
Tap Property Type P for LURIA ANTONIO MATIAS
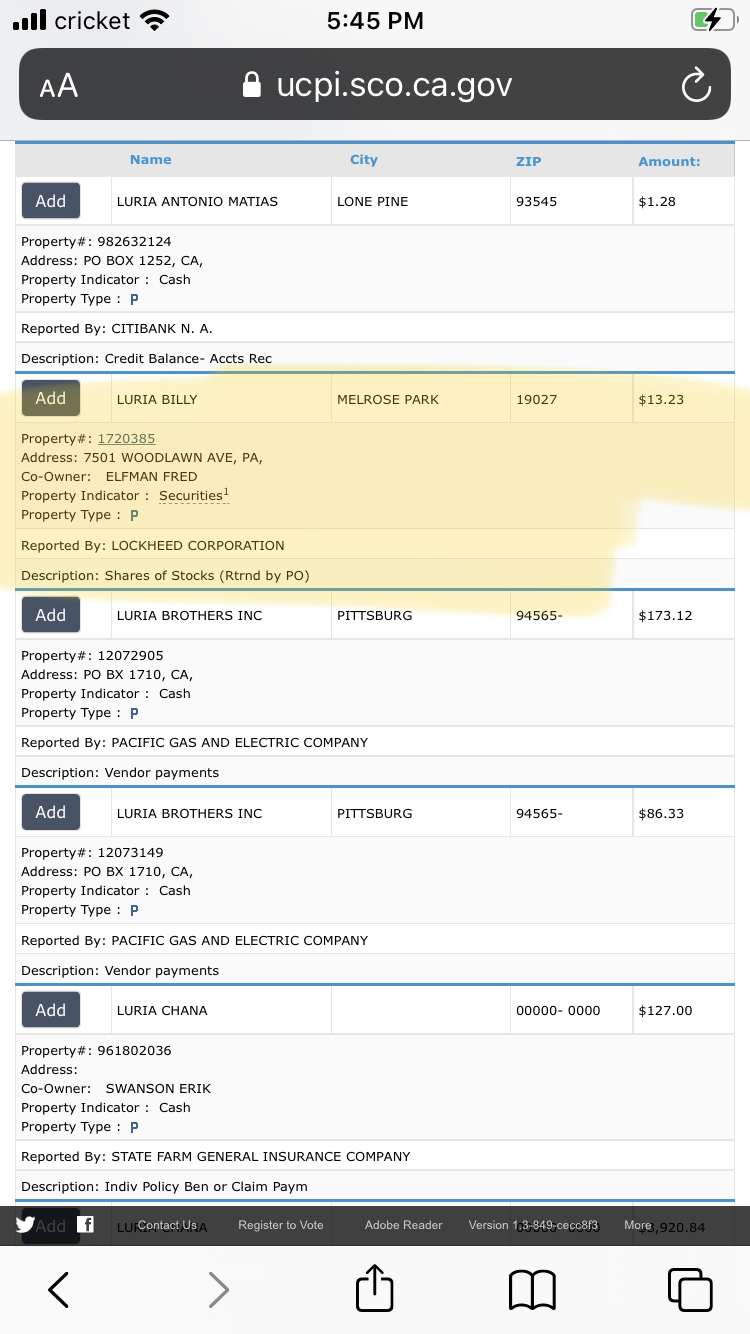click(134, 299)
